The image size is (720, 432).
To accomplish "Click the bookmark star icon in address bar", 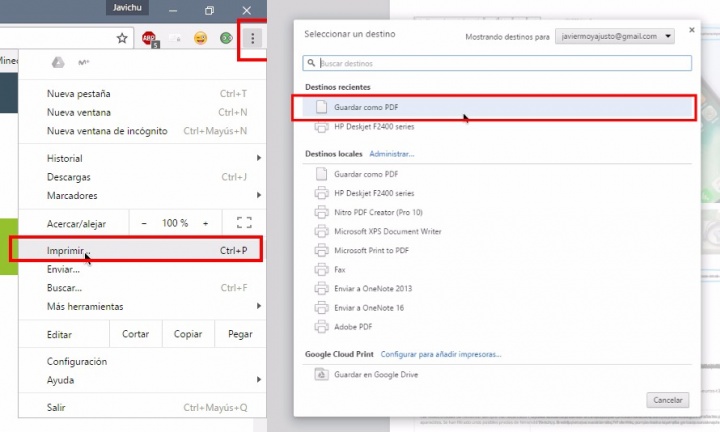I will point(122,38).
